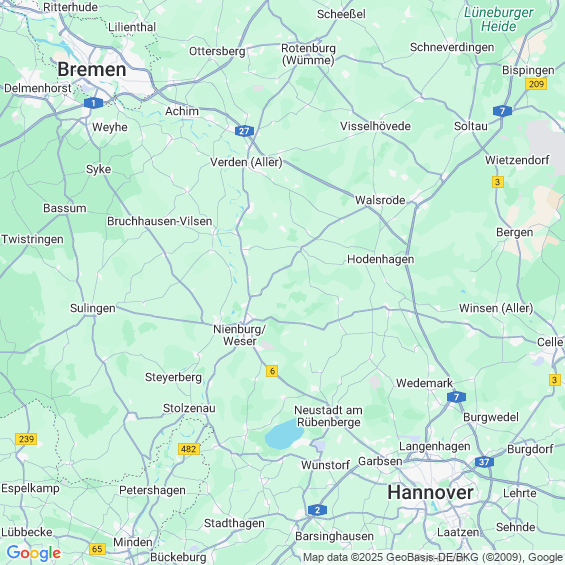Click the lake west of Neustadt am Rübenberge
565x565 pixels.
click(284, 435)
